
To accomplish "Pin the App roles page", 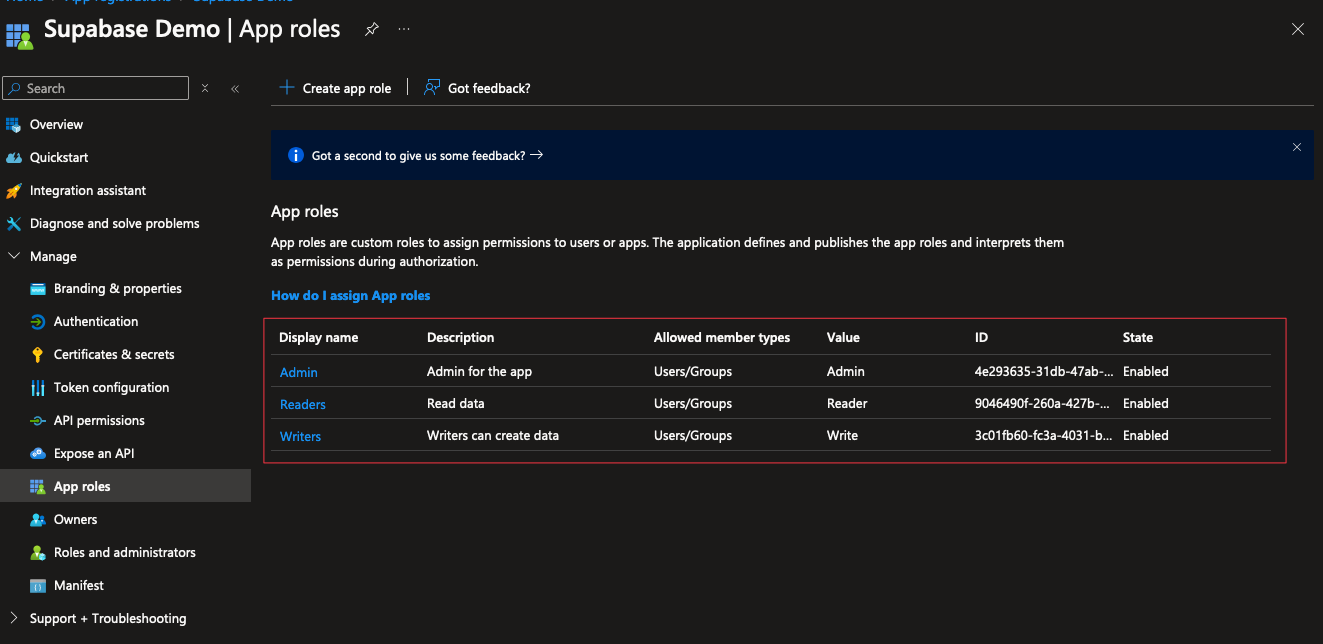I will coord(371,30).
